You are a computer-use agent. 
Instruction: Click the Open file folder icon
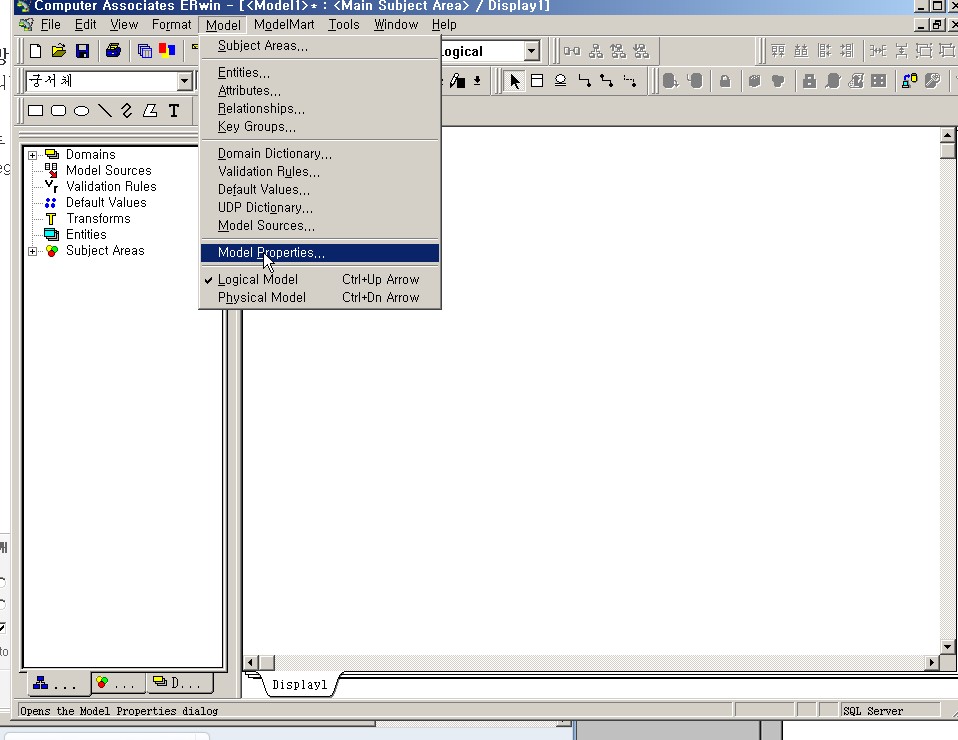click(x=59, y=51)
